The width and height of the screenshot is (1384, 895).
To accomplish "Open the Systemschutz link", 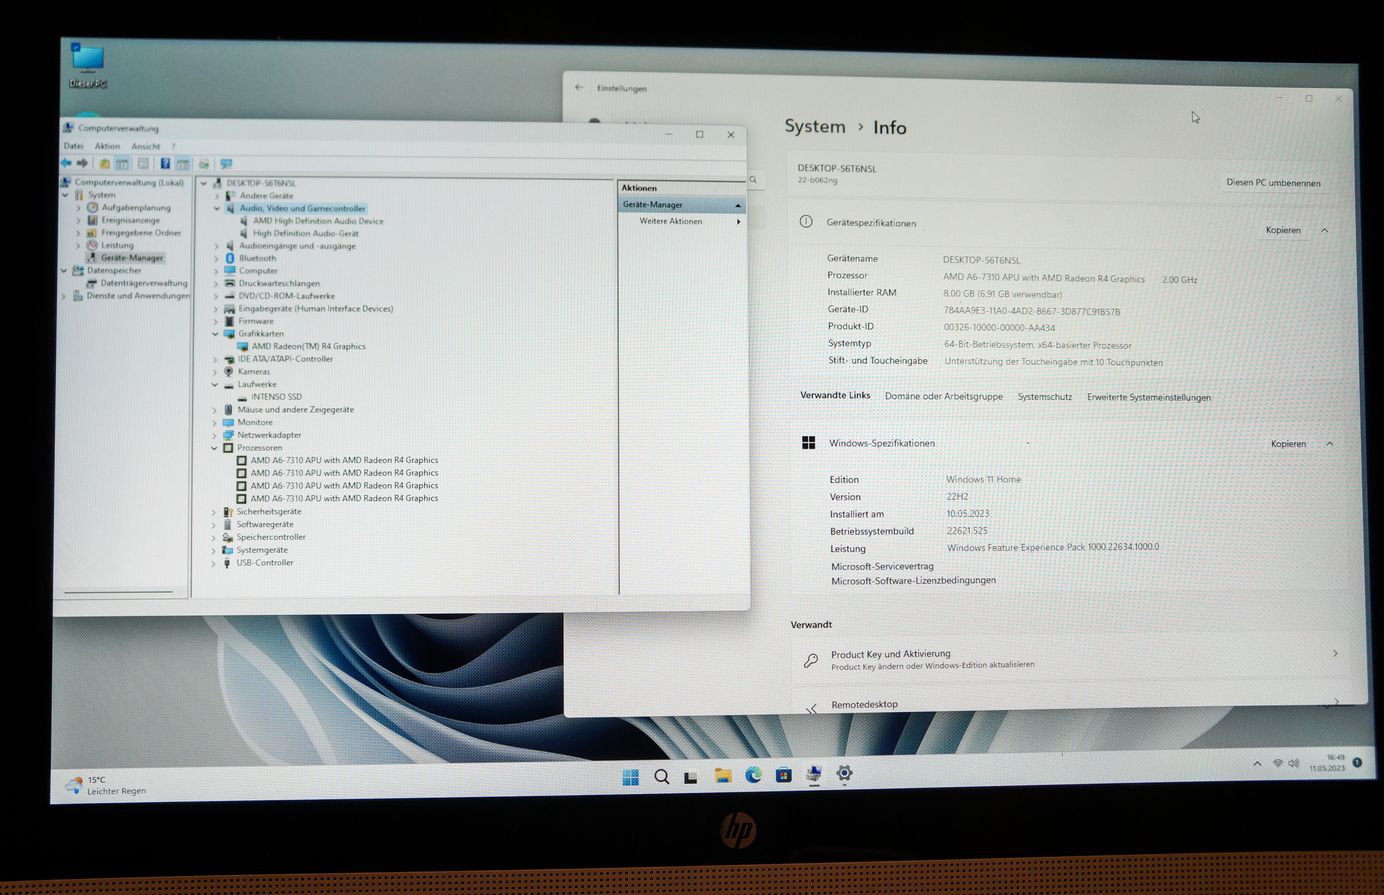I will point(1045,397).
